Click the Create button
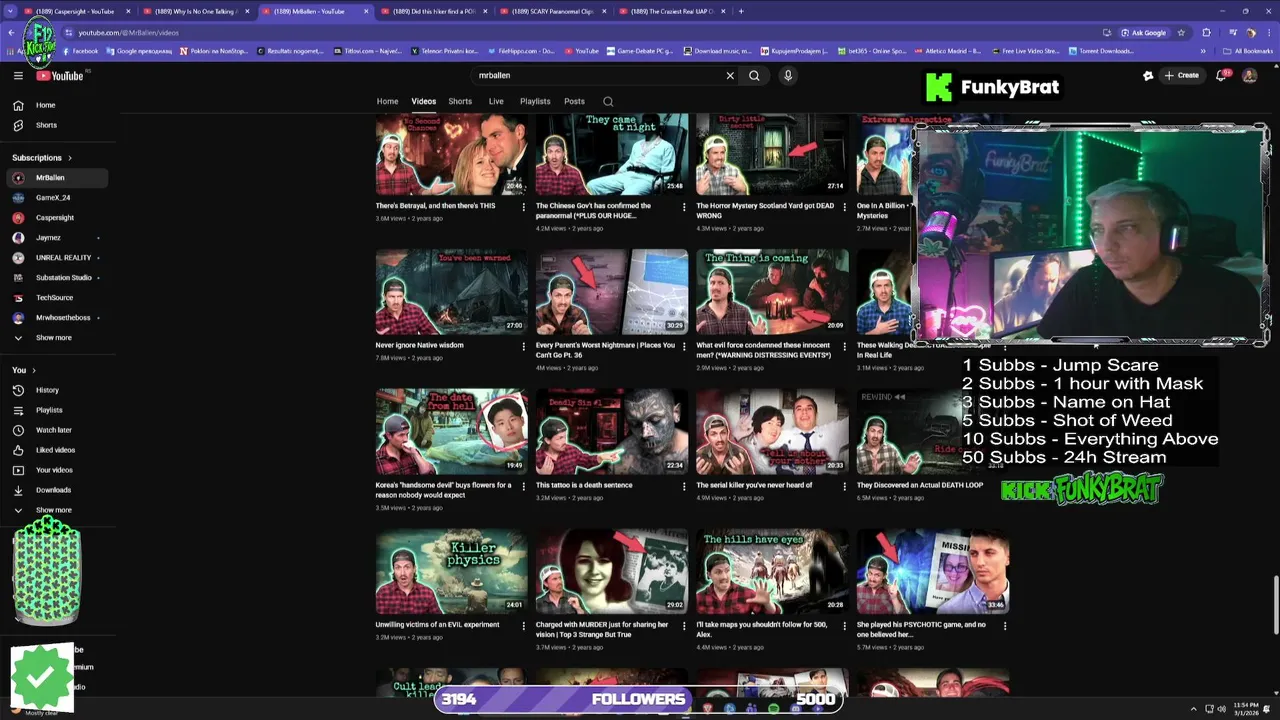This screenshot has height=720, width=1280. tap(1181, 75)
